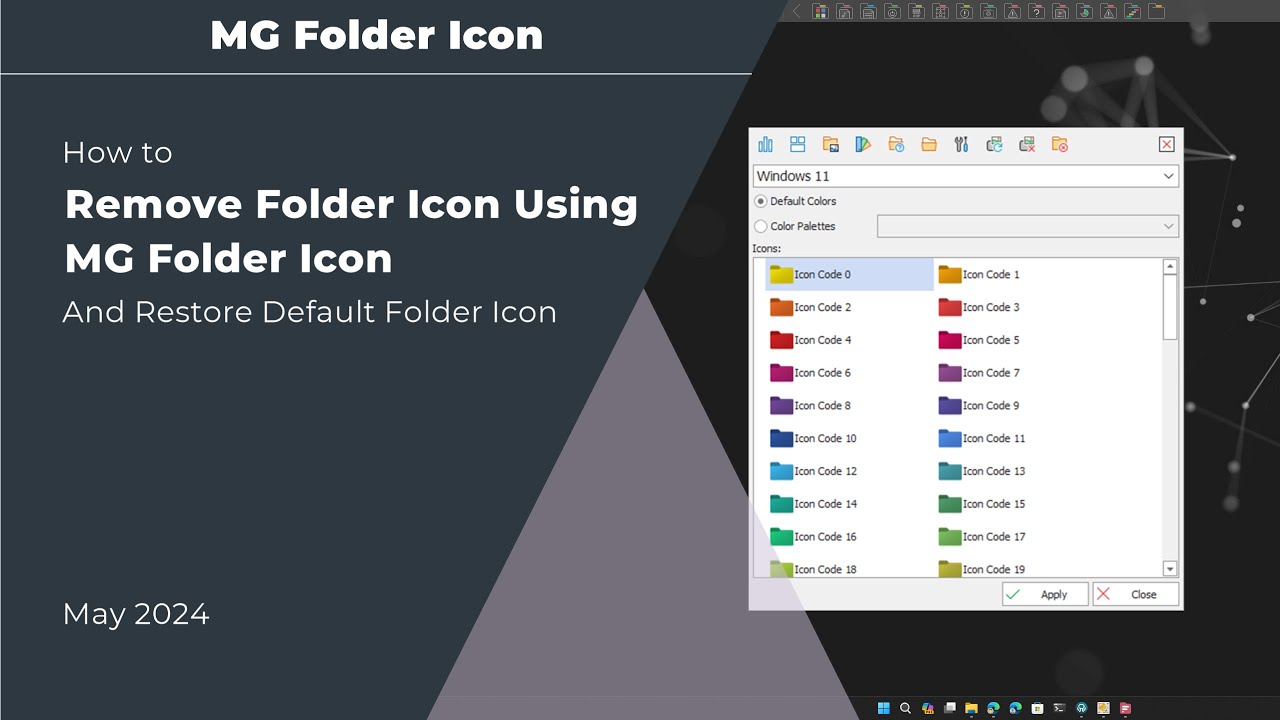Open the color swatch palette toolbar icon
The width and height of the screenshot is (1280, 720).
click(864, 145)
